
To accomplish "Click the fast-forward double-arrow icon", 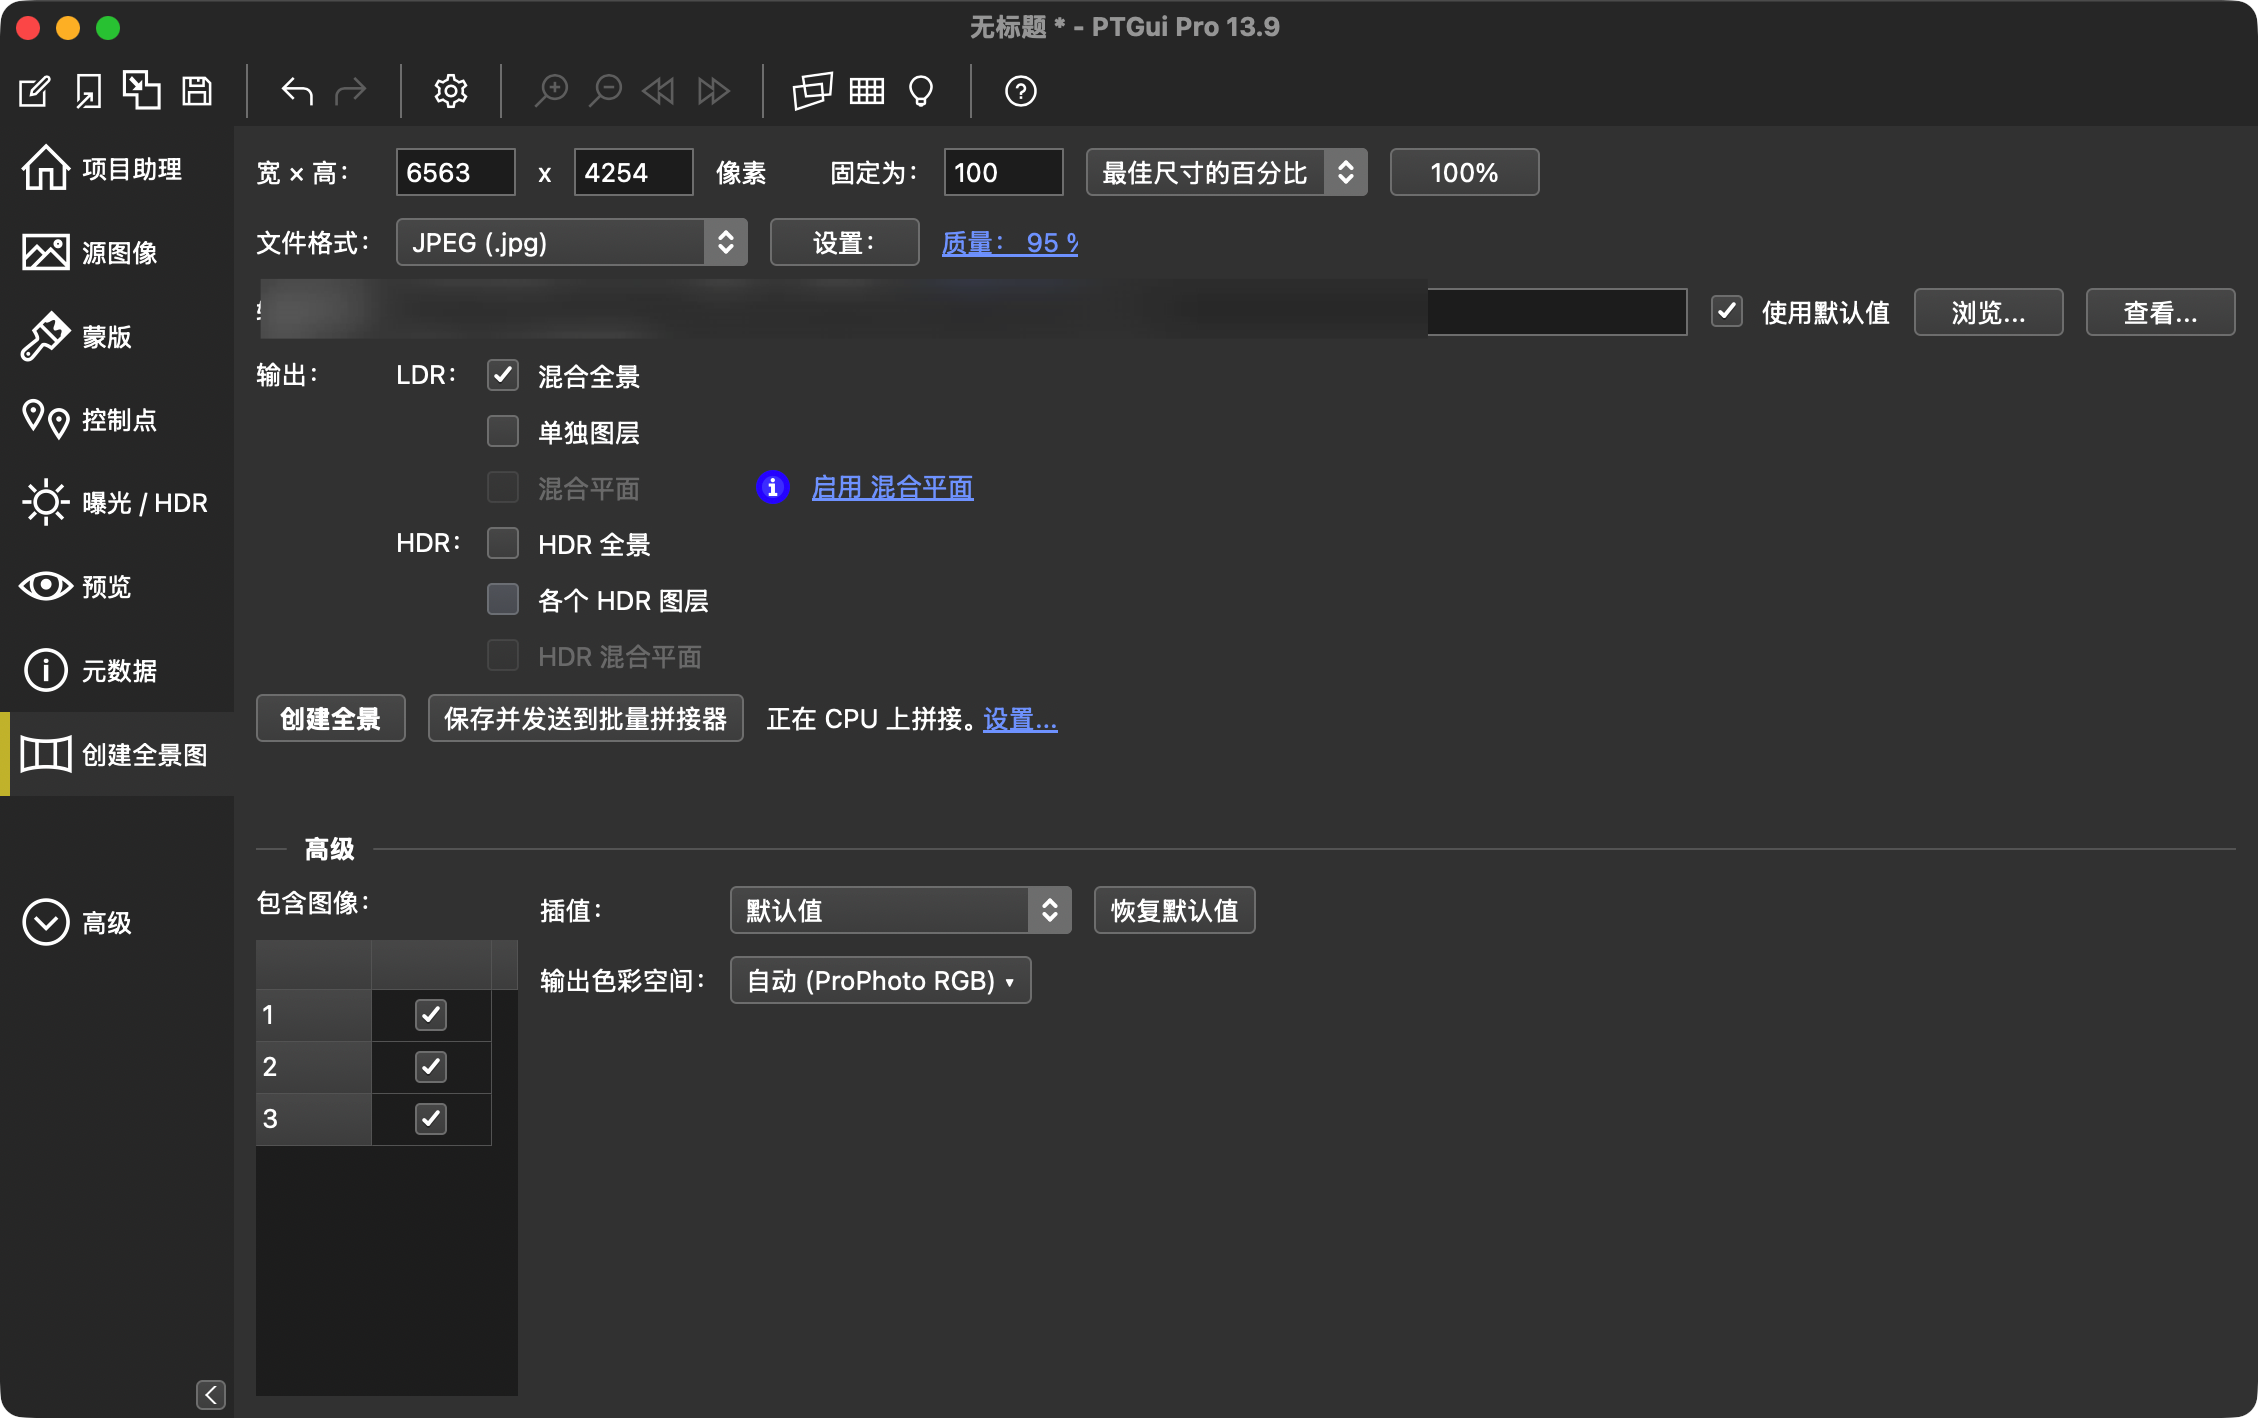I will tap(713, 91).
